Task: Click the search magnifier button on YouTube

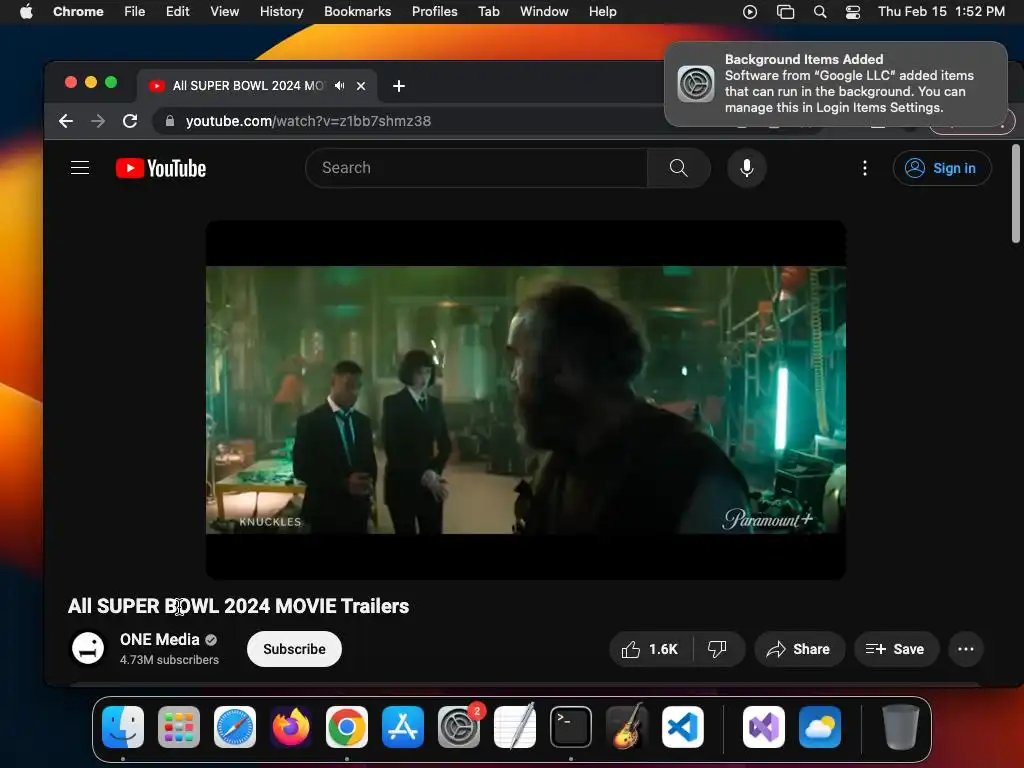Action: click(x=679, y=168)
